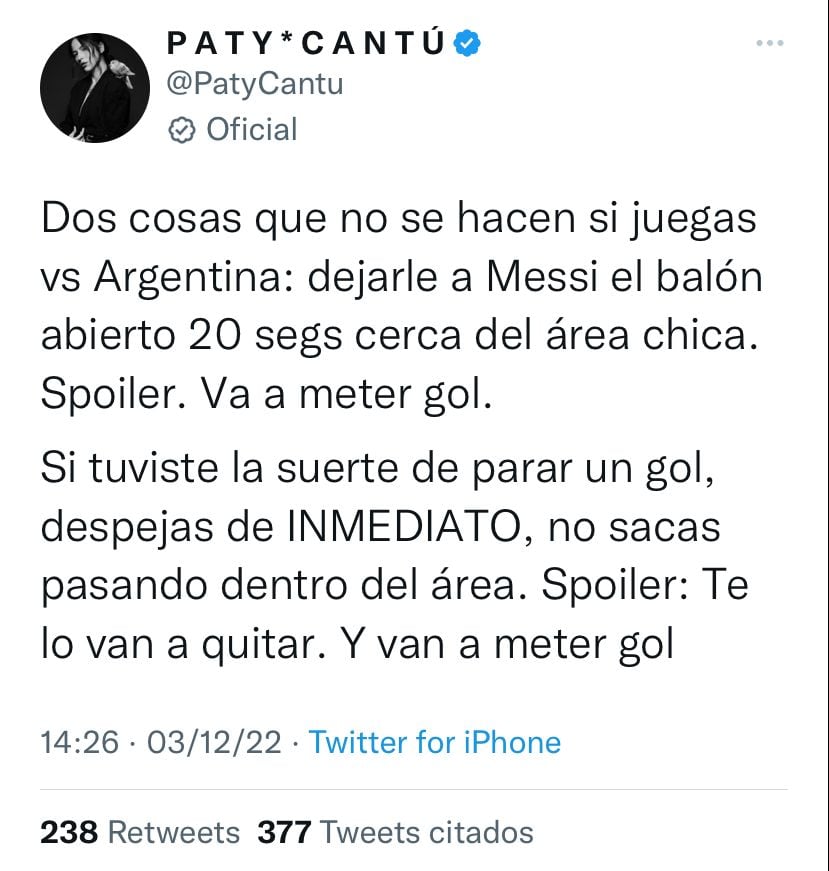Image resolution: width=829 pixels, height=871 pixels.
Task: Click the blue verified checkmark badge
Action: point(465,42)
